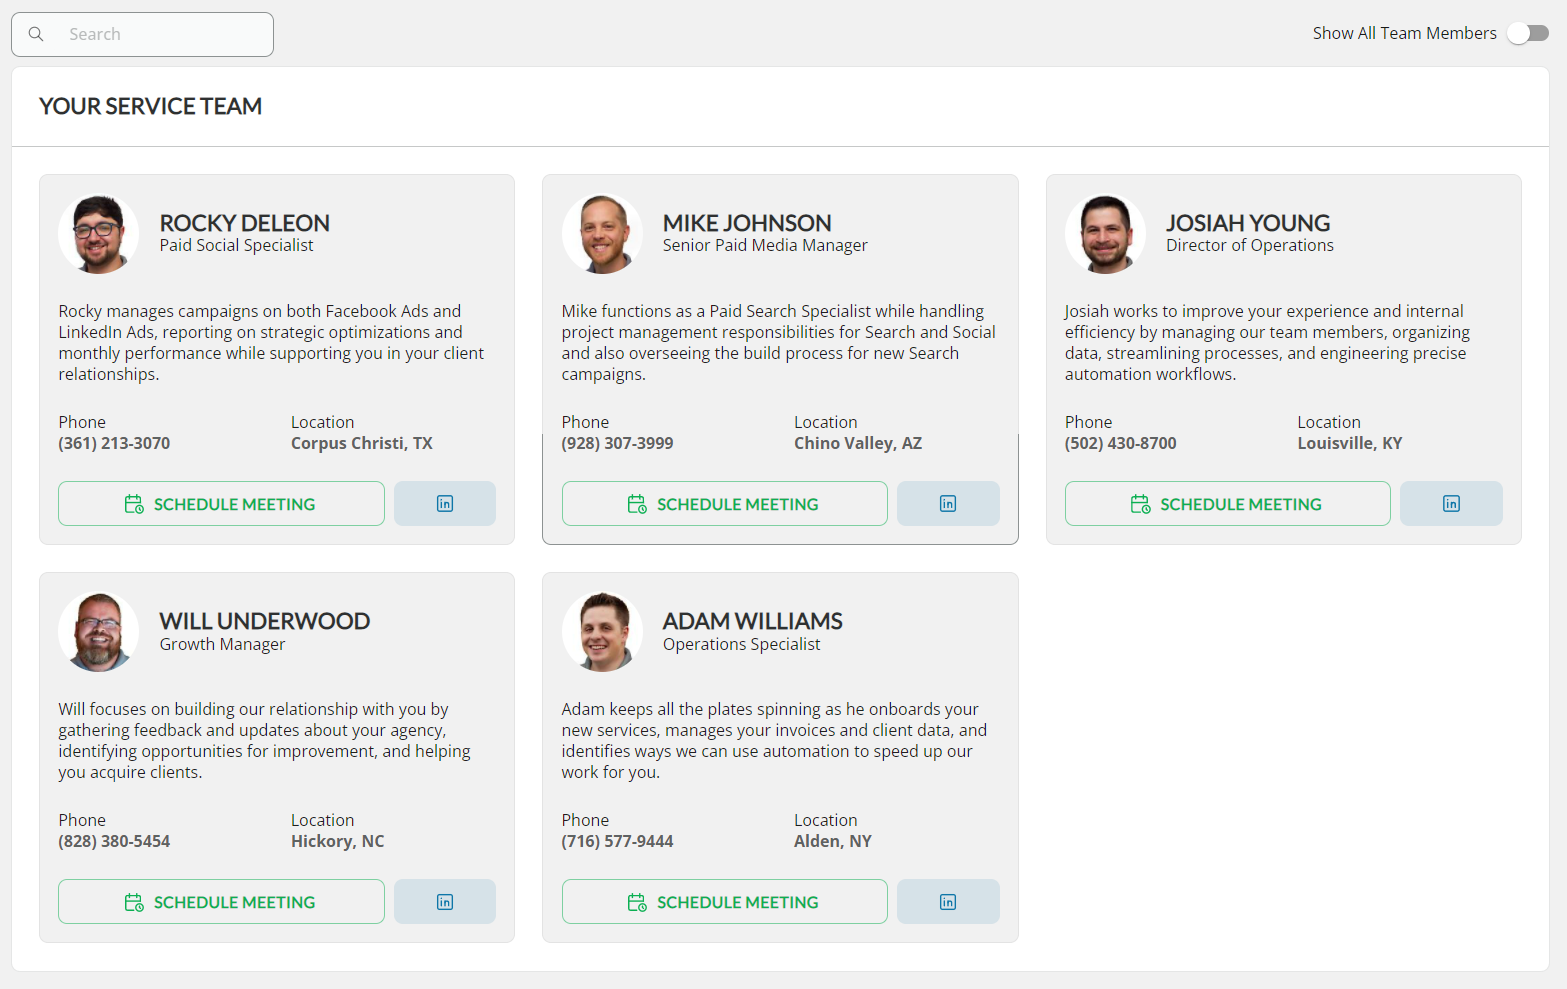Schedule a meeting with Rocky Deleon
This screenshot has width=1567, height=989.
click(221, 504)
